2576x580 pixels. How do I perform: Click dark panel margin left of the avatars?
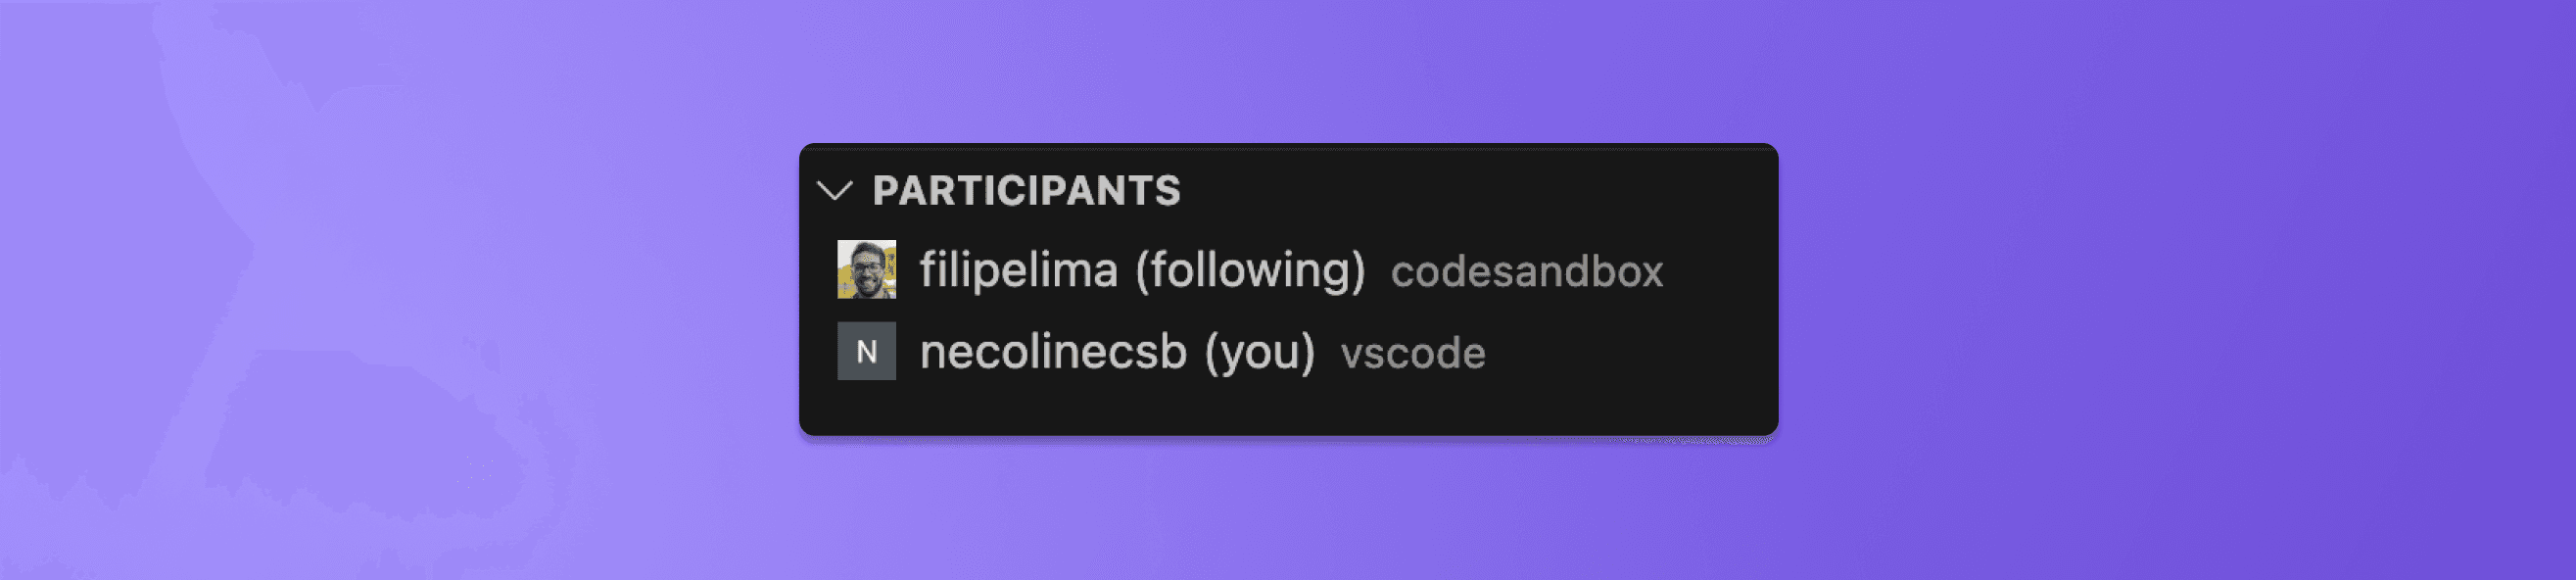[x=818, y=310]
